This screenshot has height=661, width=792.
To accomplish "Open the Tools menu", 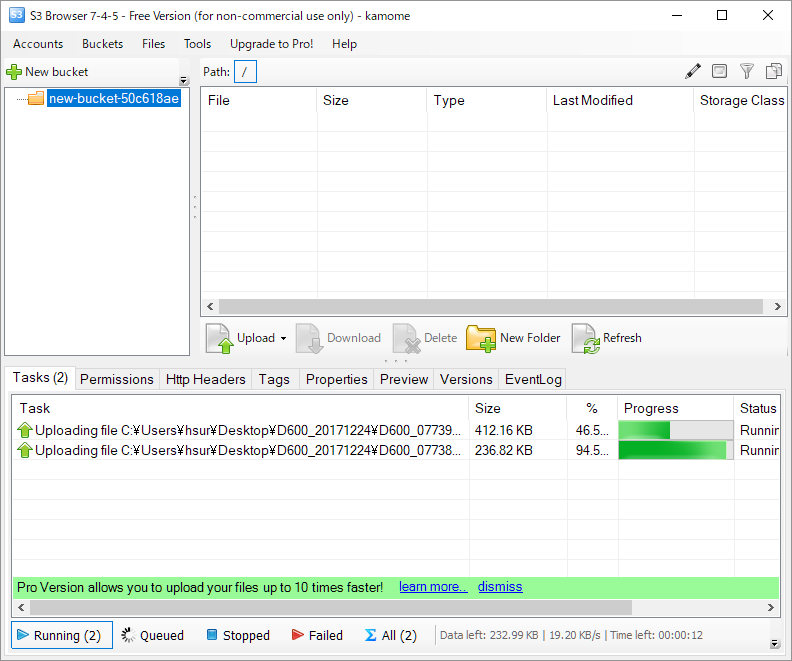I will coord(197,44).
